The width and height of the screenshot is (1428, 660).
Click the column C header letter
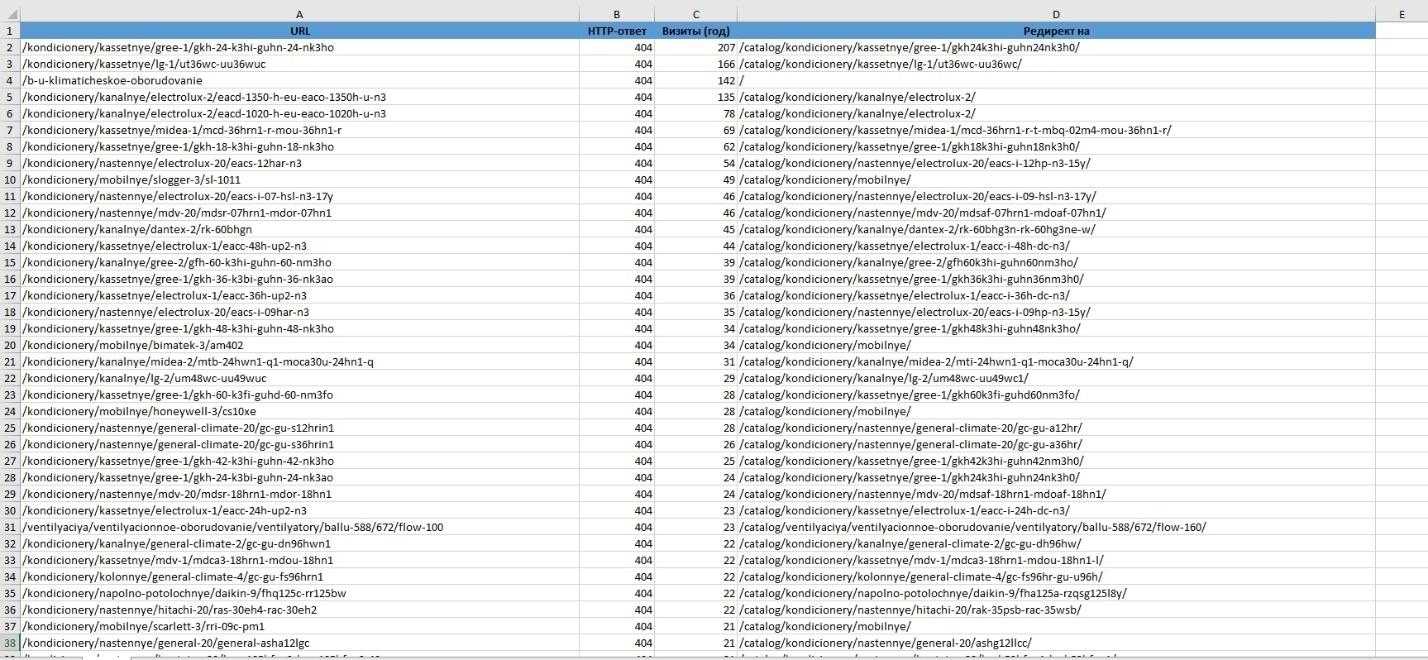pyautogui.click(x=696, y=14)
